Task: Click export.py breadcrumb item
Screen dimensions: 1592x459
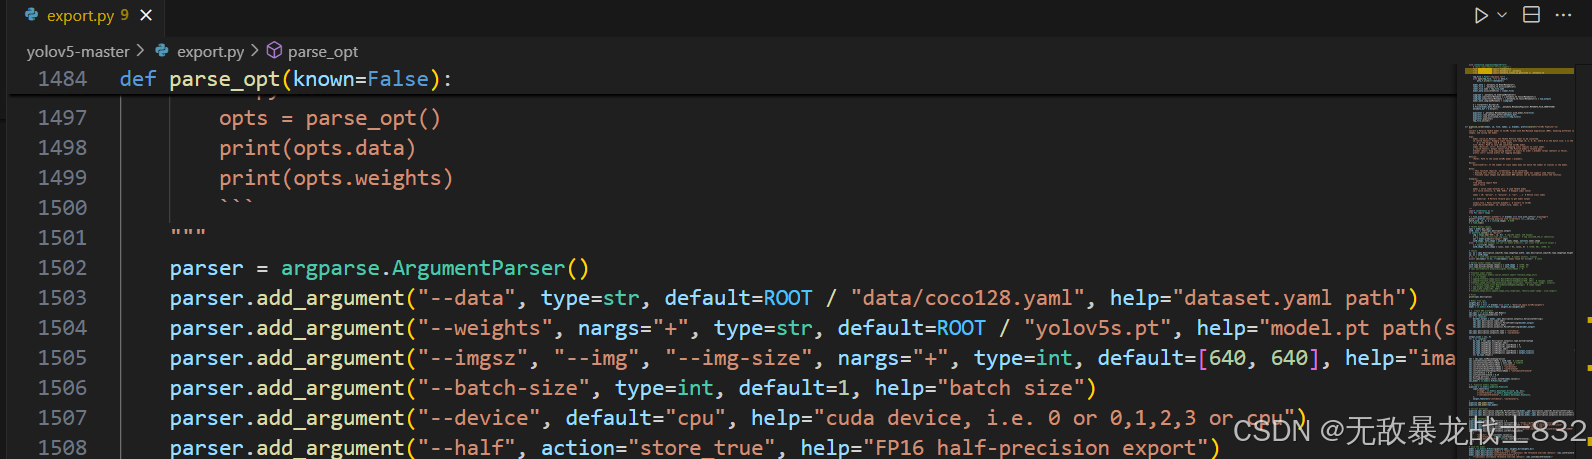Action: coord(210,51)
